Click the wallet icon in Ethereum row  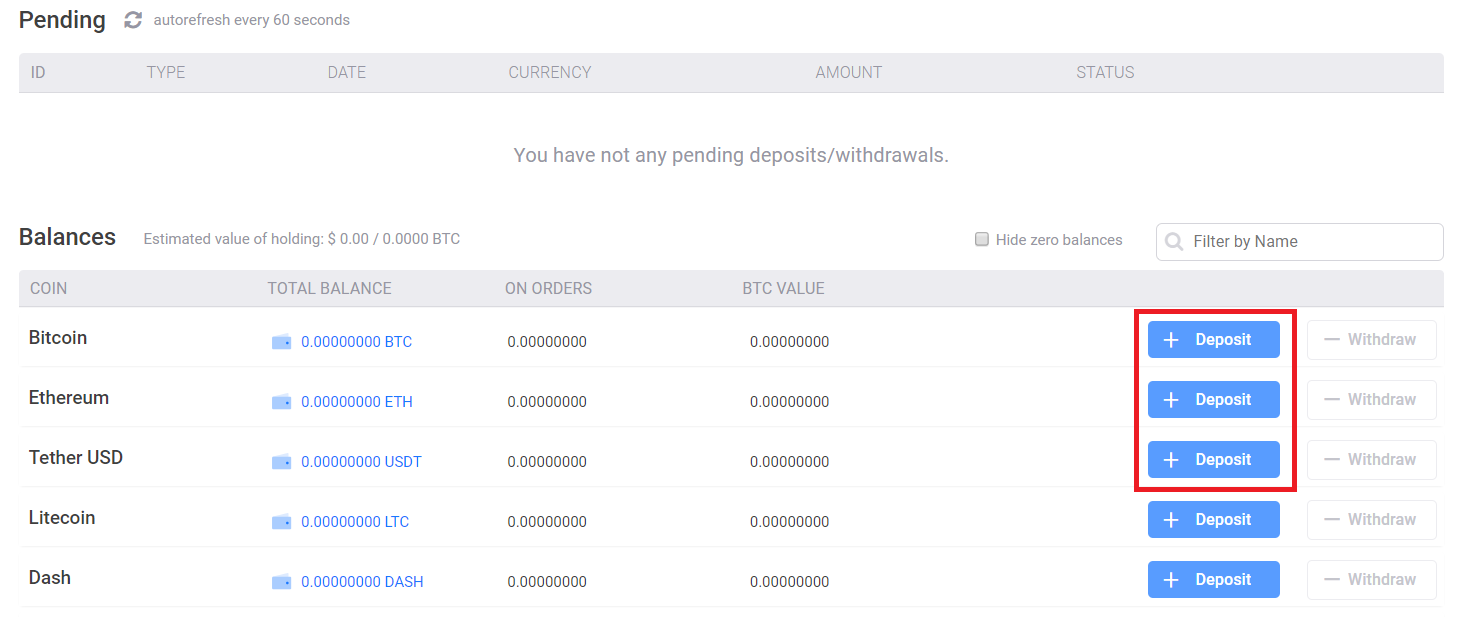coord(282,402)
